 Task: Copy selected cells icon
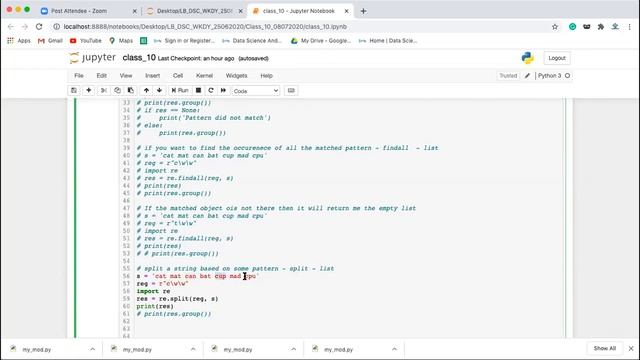tap(117, 90)
